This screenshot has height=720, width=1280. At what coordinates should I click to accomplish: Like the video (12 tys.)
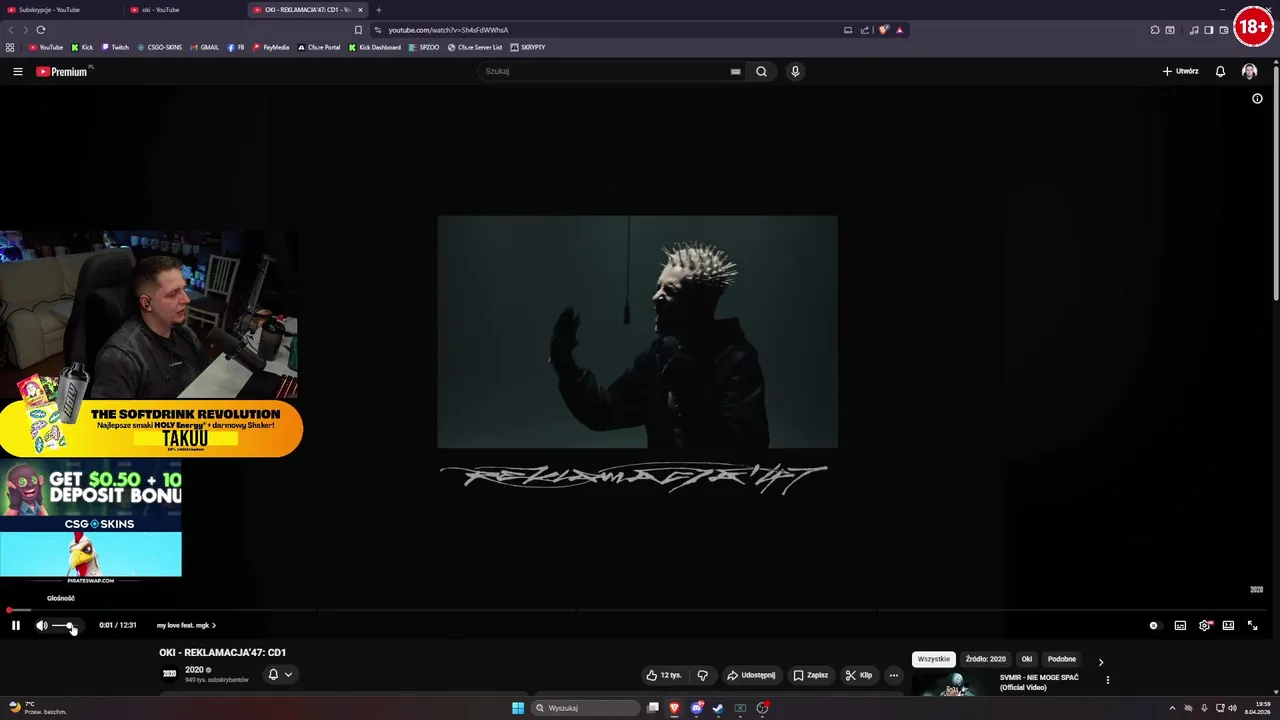(664, 675)
